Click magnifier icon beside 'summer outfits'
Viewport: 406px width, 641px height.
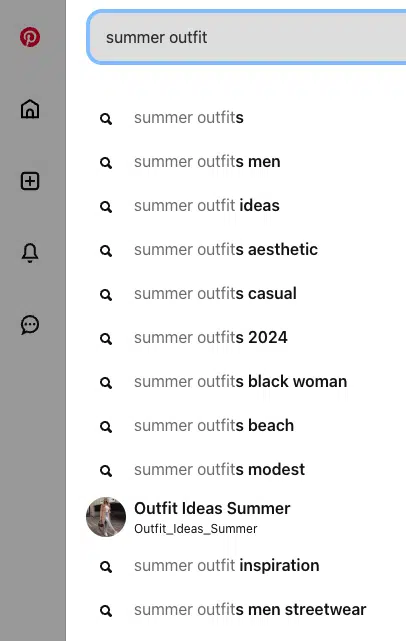pos(106,119)
